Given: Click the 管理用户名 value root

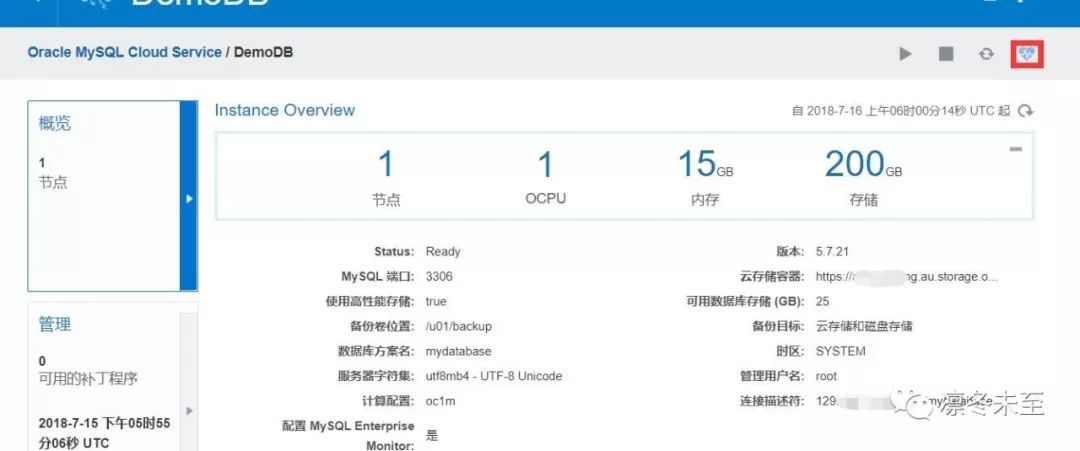Looking at the screenshot, I should [x=827, y=376].
